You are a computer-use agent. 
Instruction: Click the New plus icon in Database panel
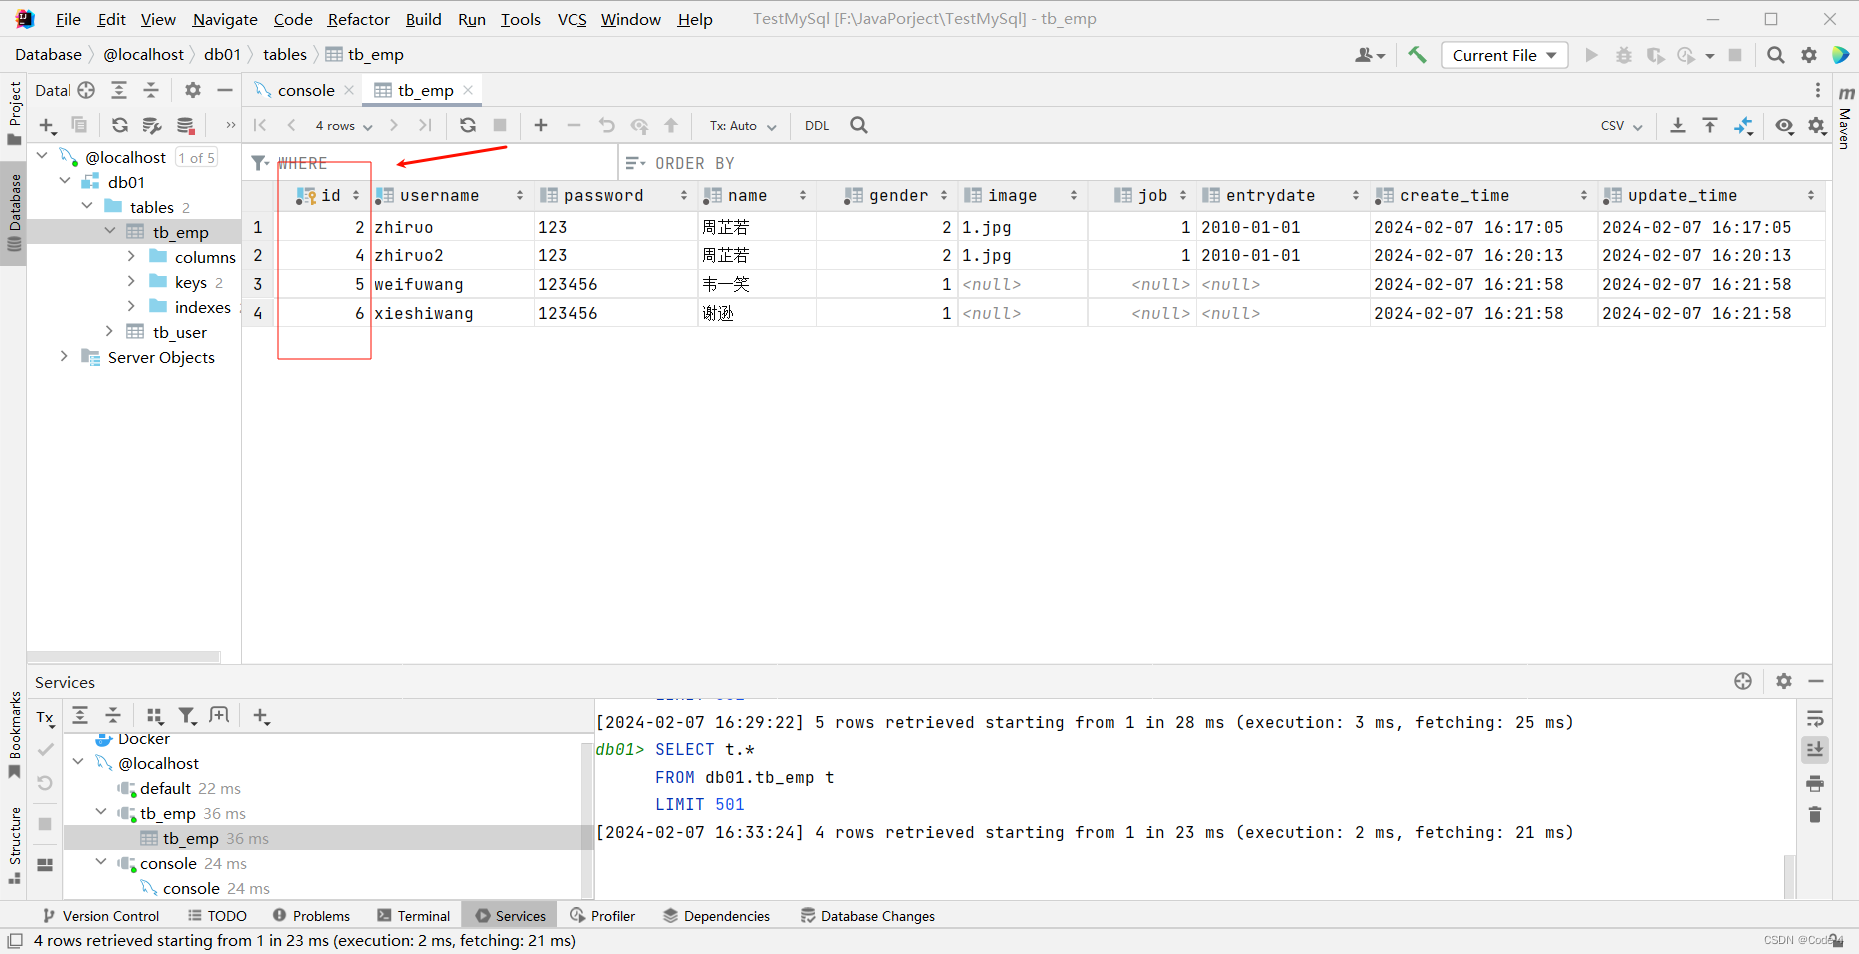pyautogui.click(x=47, y=125)
